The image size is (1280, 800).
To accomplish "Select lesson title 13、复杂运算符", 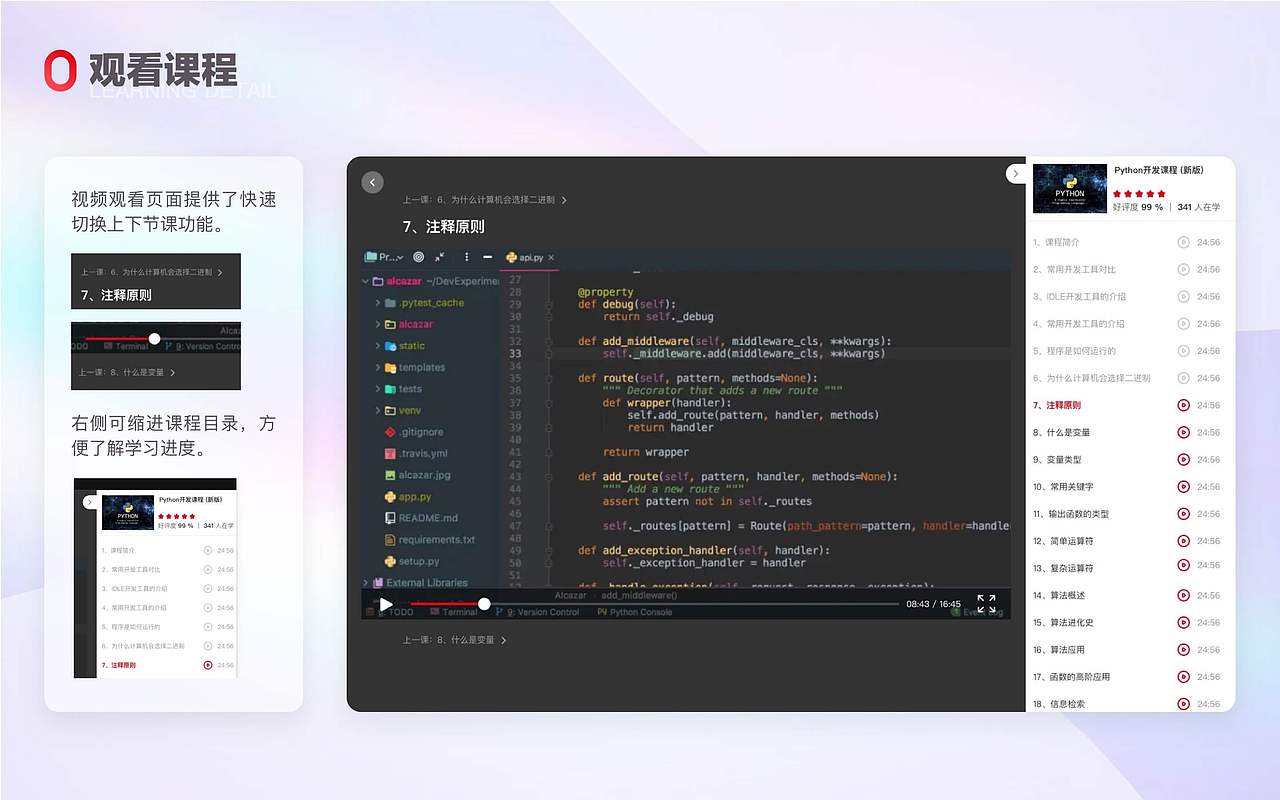I will (x=1063, y=568).
